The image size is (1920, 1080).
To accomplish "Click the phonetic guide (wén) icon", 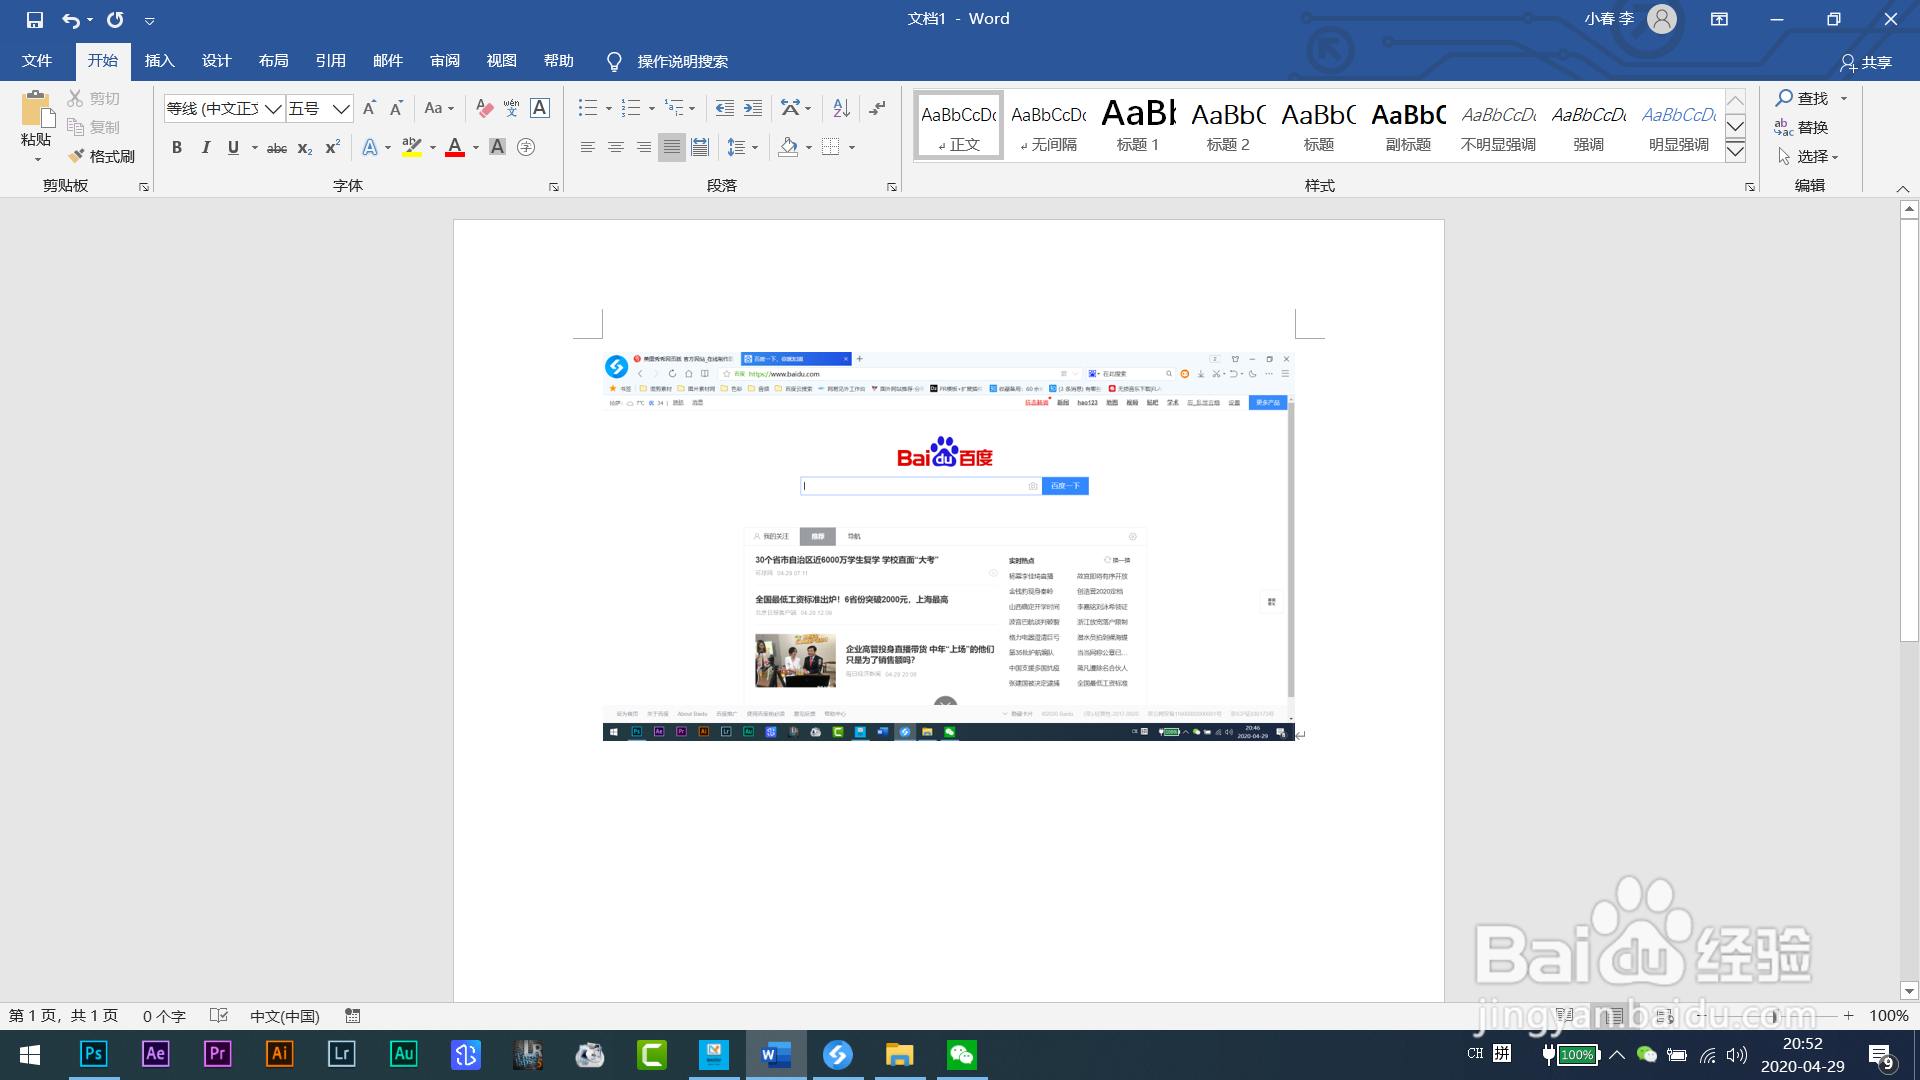I will point(512,108).
